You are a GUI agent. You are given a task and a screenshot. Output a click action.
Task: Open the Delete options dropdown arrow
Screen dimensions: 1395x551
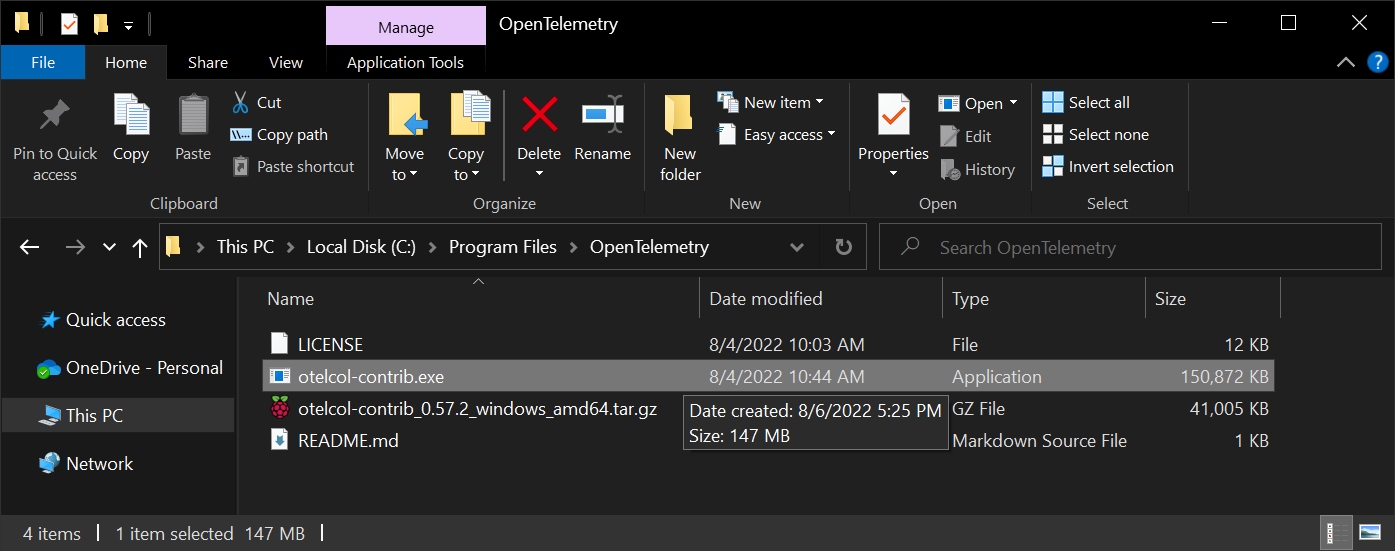(x=539, y=174)
